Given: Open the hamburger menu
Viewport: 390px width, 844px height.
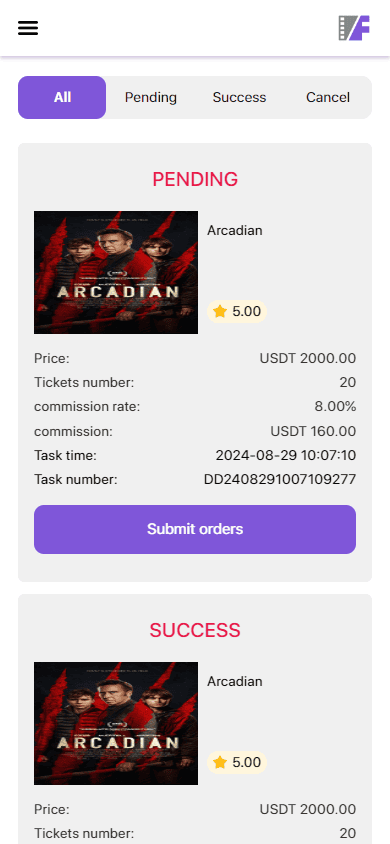Looking at the screenshot, I should pyautogui.click(x=28, y=28).
